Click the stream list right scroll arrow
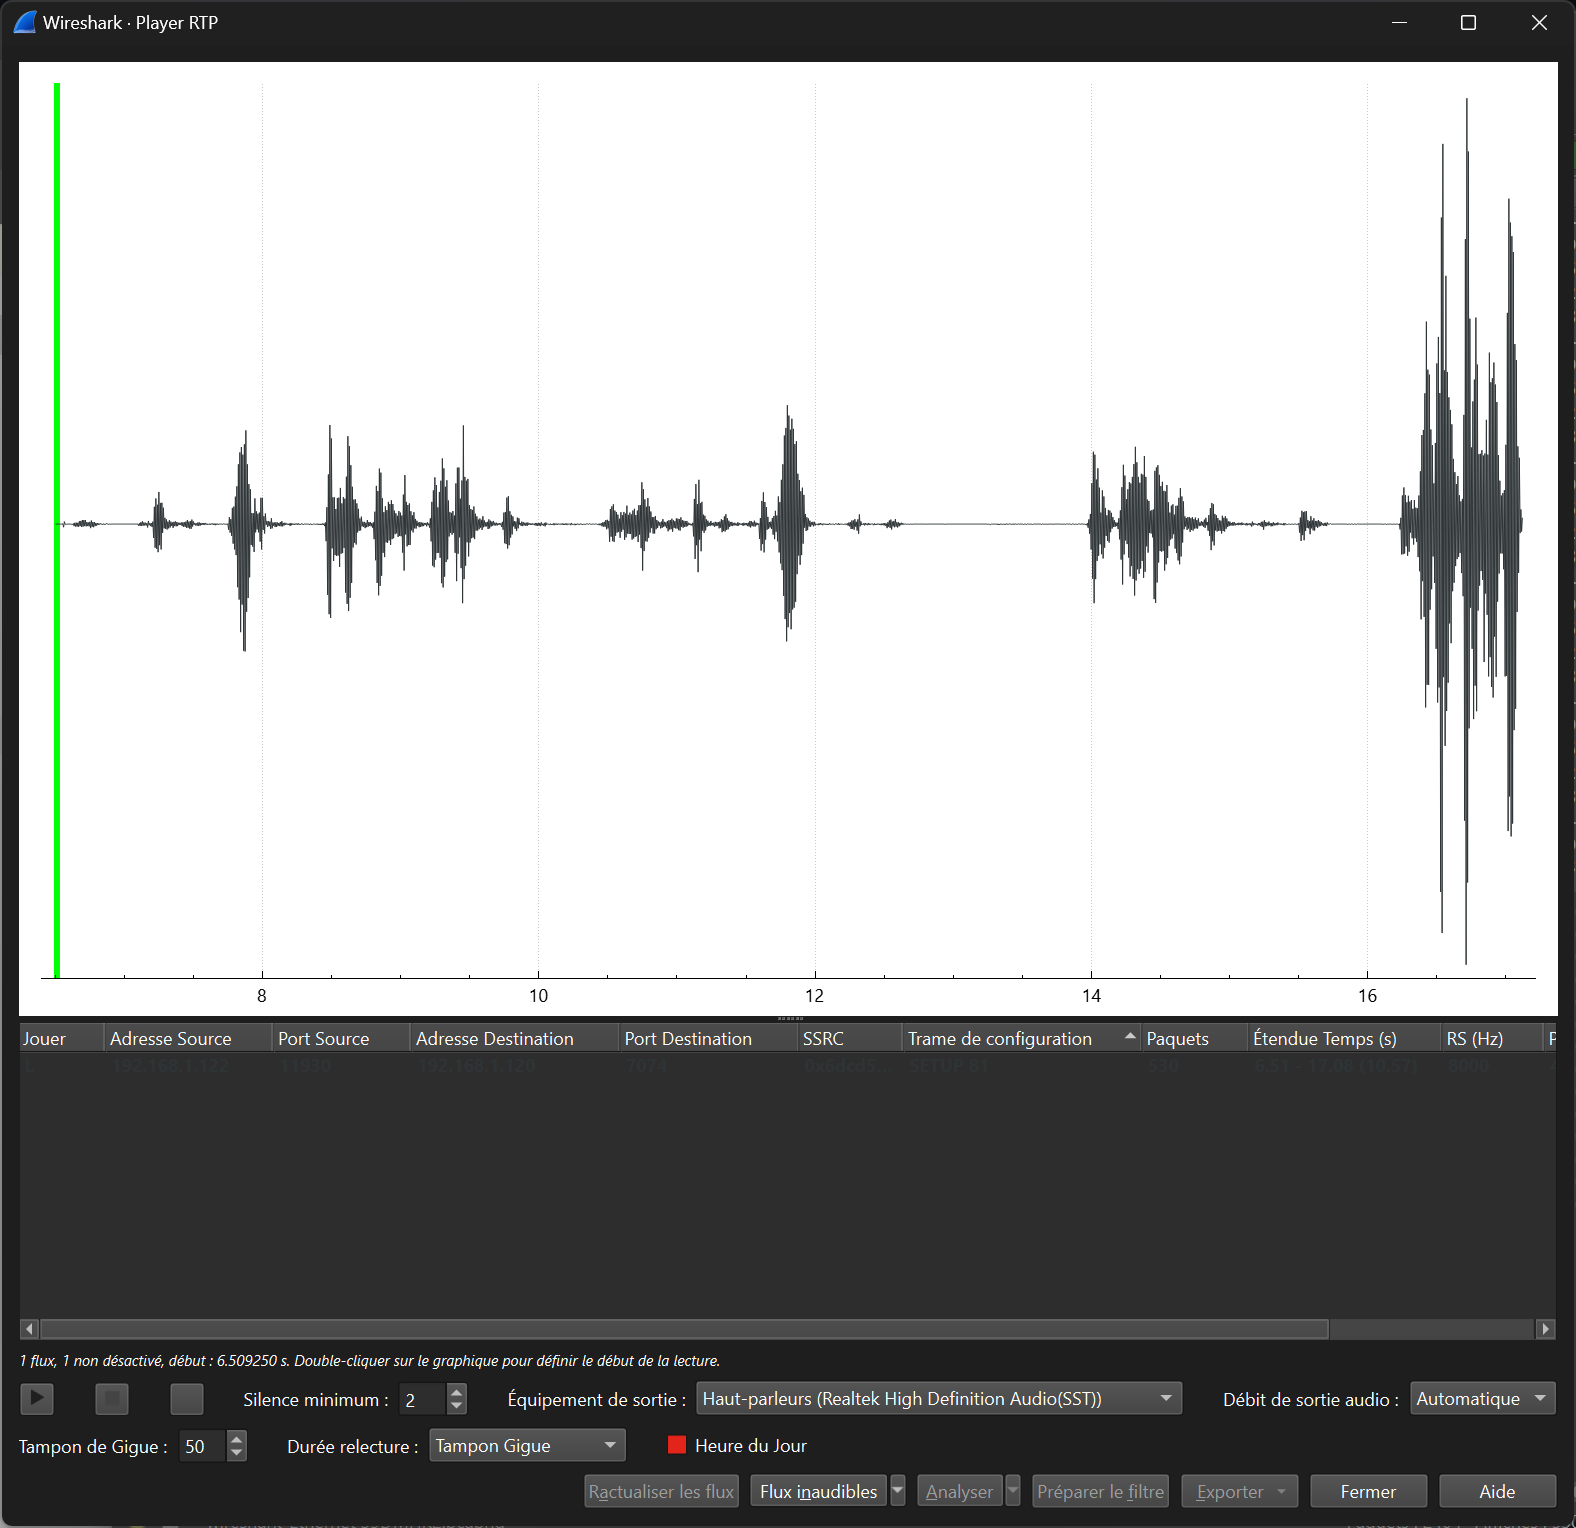 pos(1546,1329)
